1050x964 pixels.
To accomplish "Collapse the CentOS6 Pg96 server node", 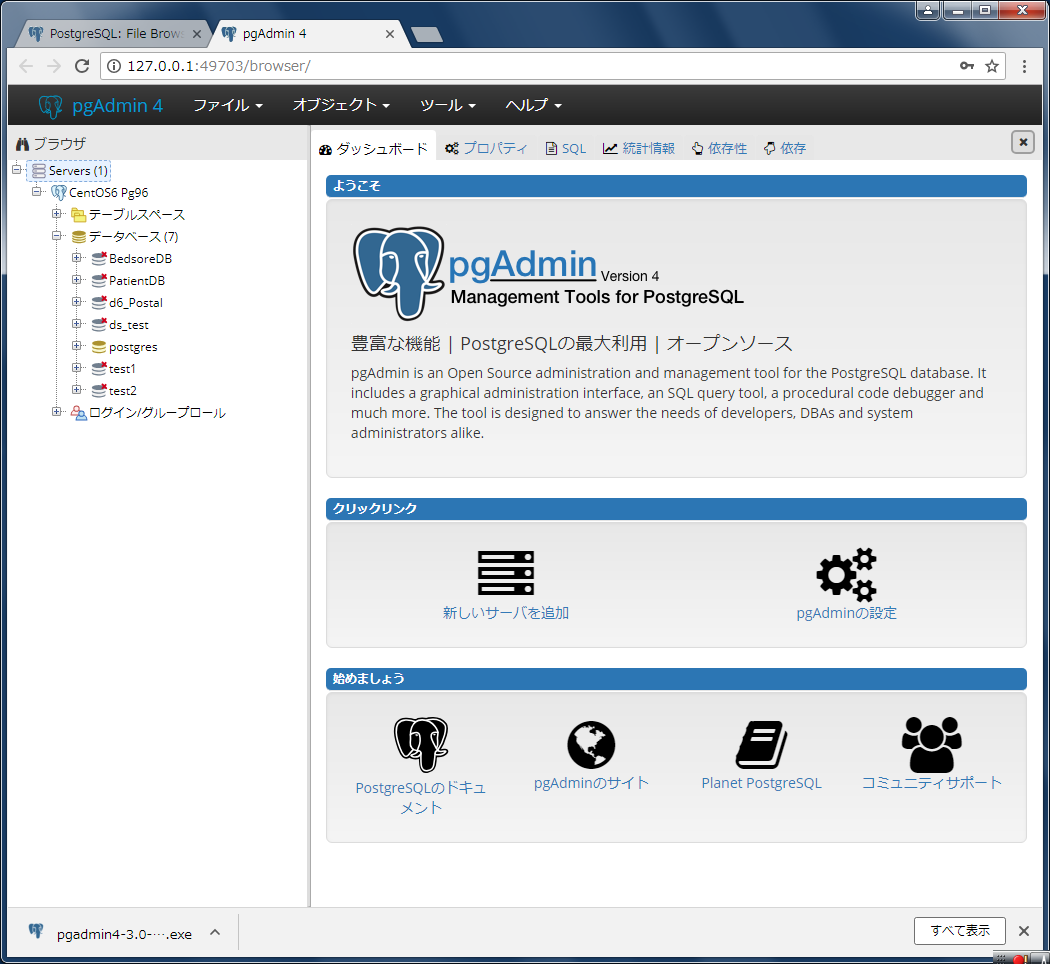I will tap(37, 192).
